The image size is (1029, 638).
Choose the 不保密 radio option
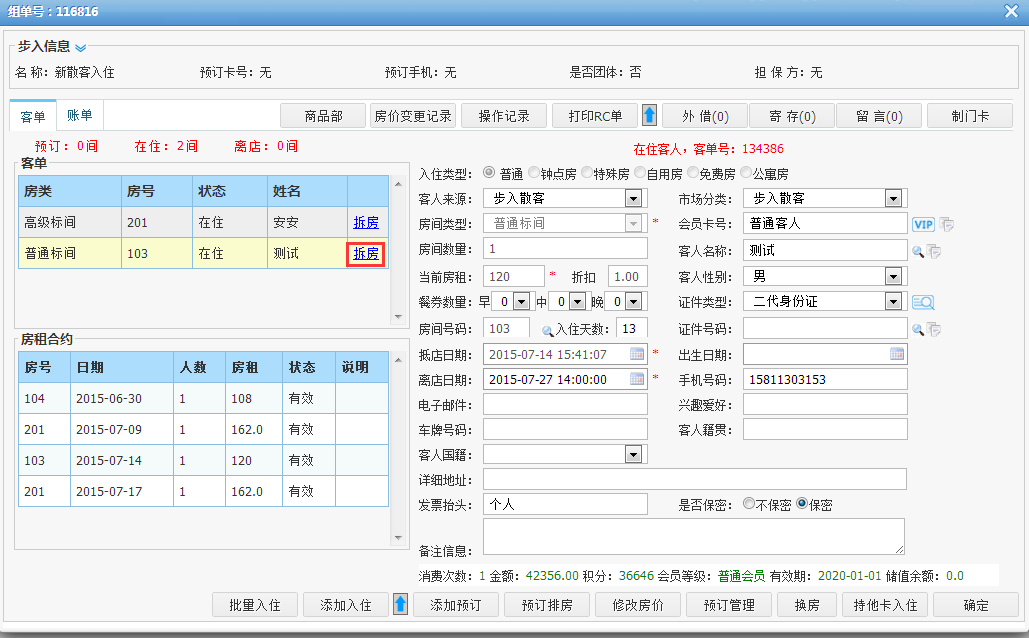click(x=749, y=505)
